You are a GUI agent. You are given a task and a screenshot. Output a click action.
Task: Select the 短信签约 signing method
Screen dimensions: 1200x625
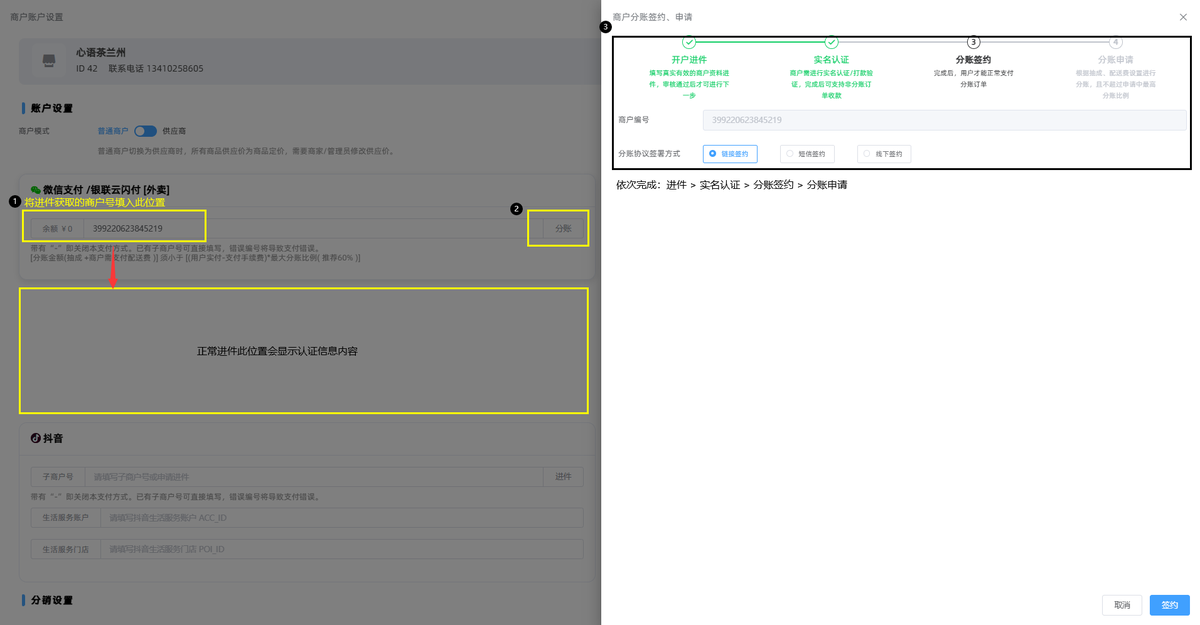(x=807, y=154)
